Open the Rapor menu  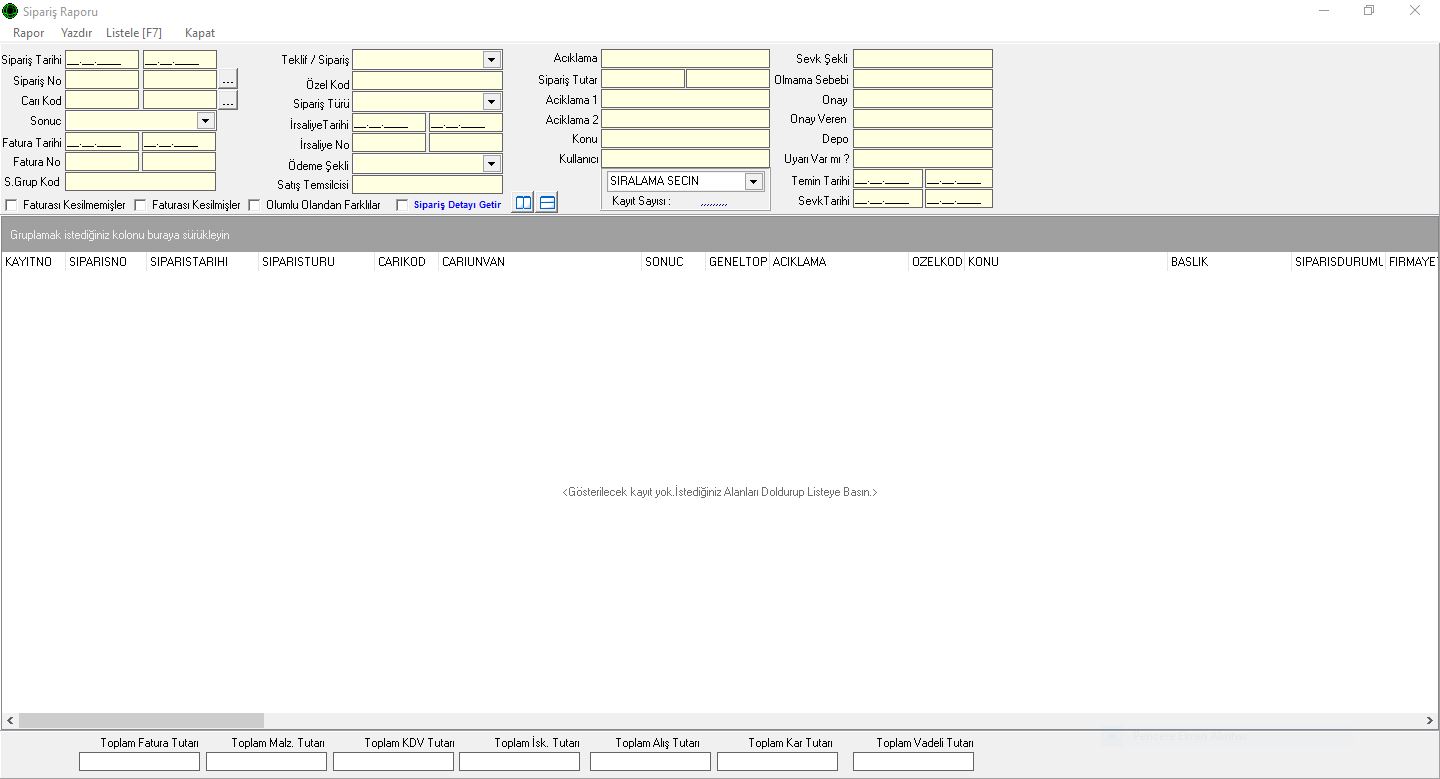click(x=29, y=33)
